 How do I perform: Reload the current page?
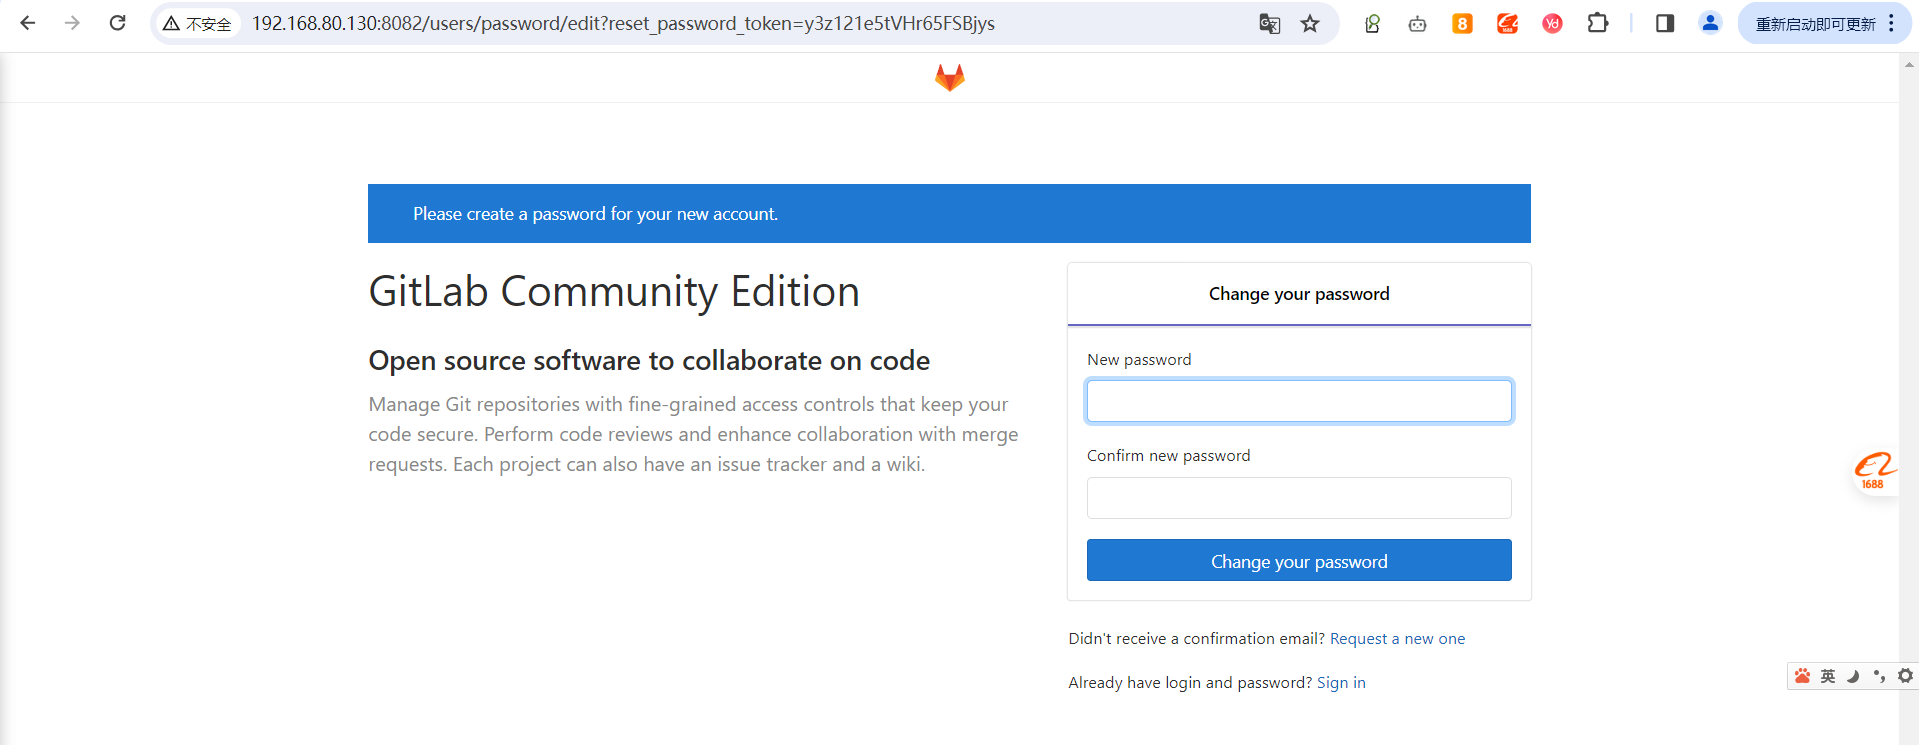pyautogui.click(x=117, y=23)
